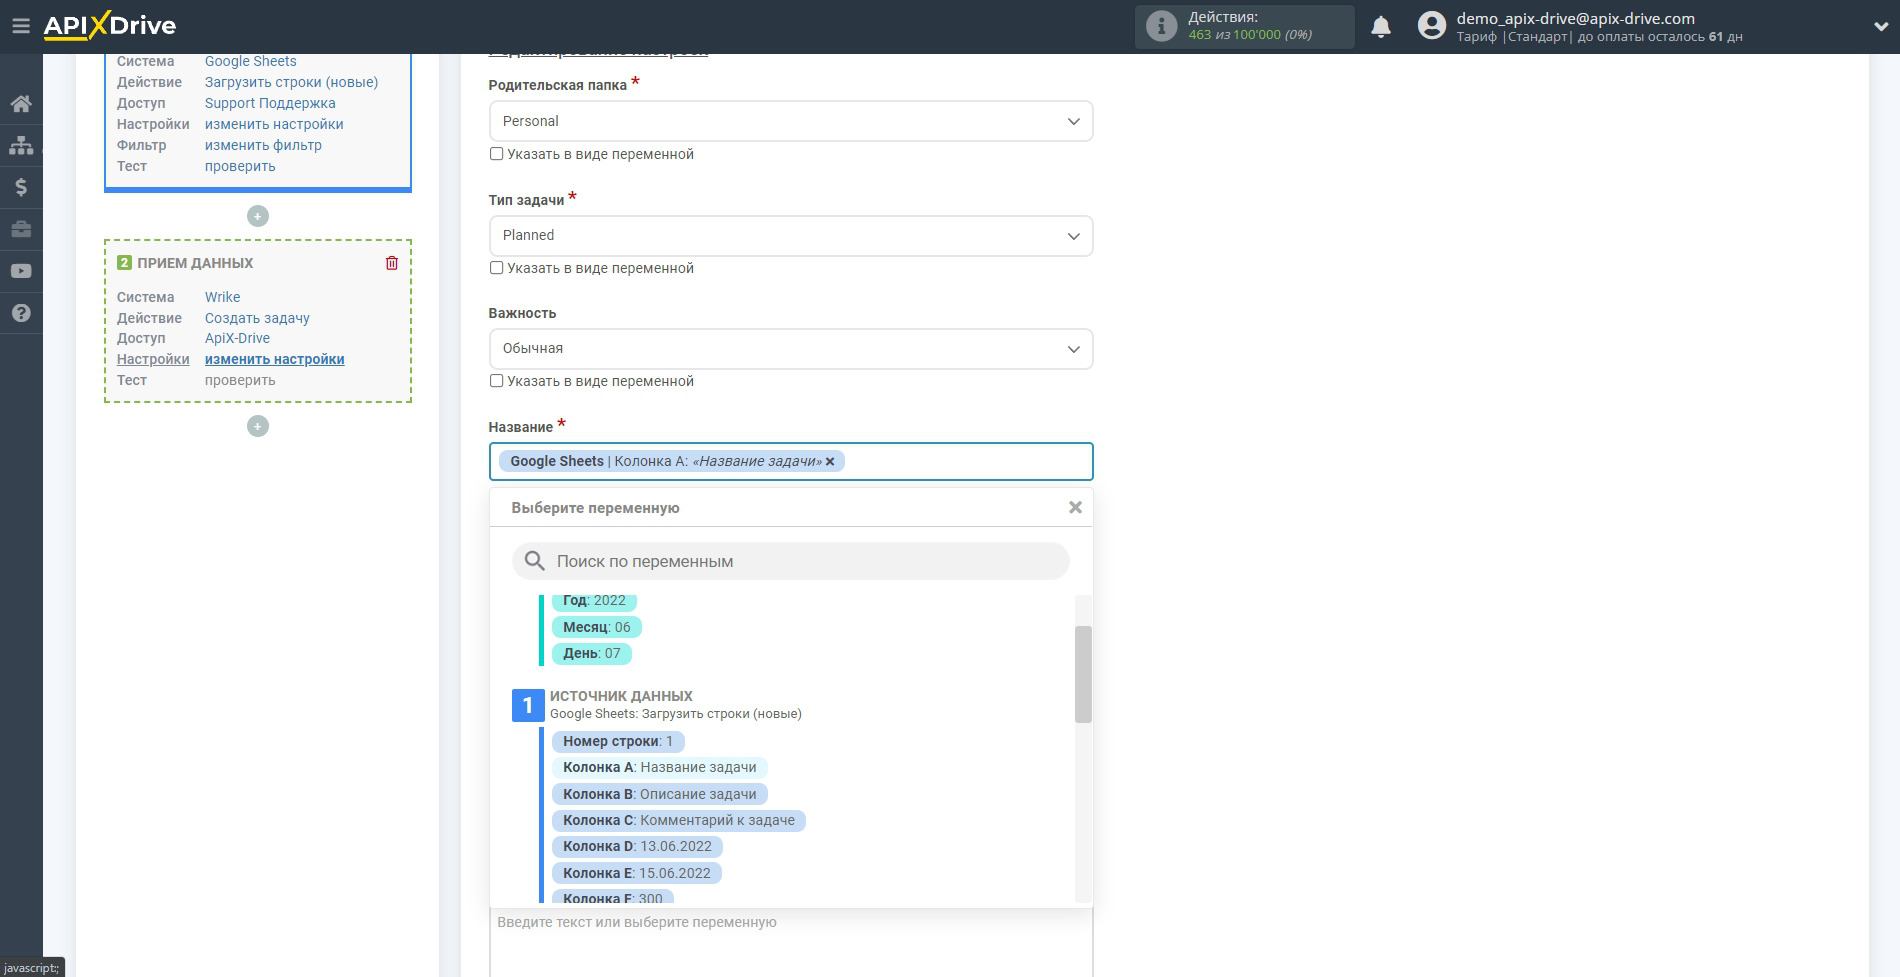Screen dimensions: 1900x977
Task: Click проверить in the source block
Action: pyautogui.click(x=240, y=166)
